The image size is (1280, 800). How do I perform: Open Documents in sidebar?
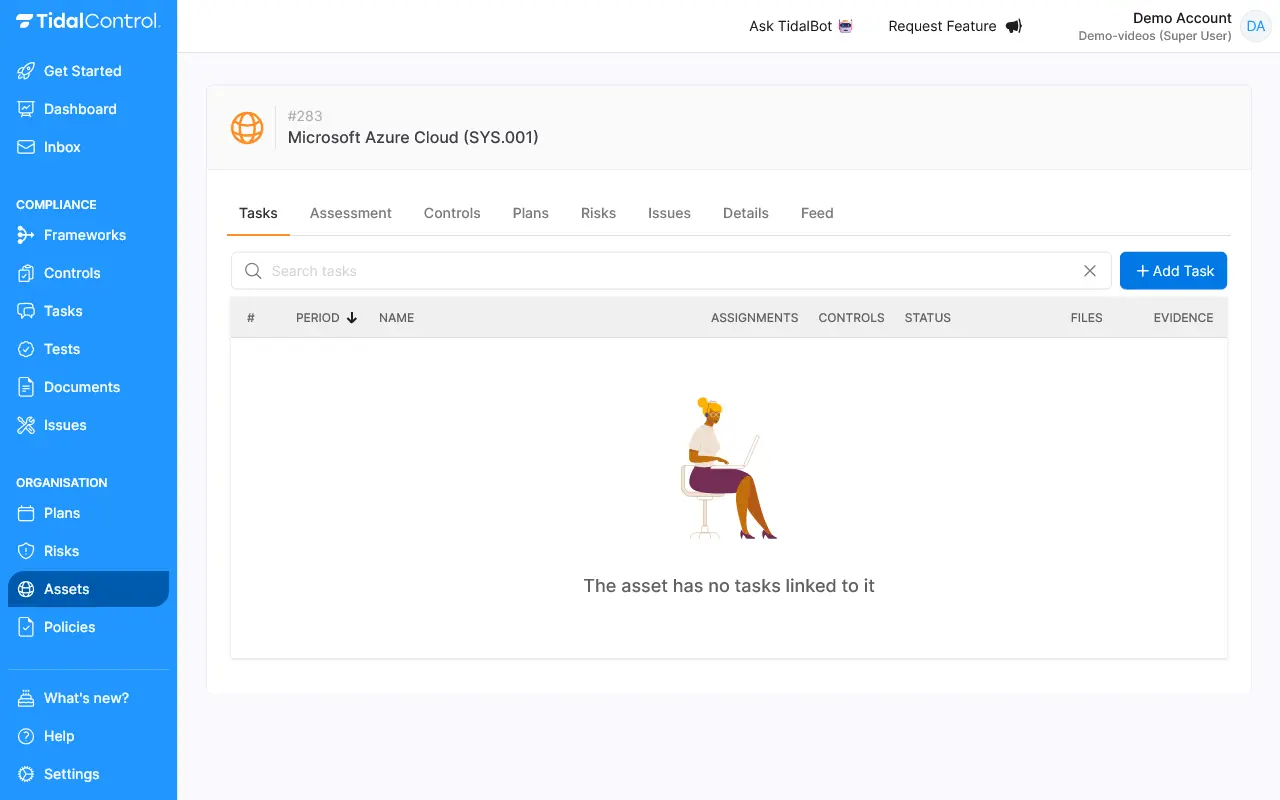[x=82, y=387]
